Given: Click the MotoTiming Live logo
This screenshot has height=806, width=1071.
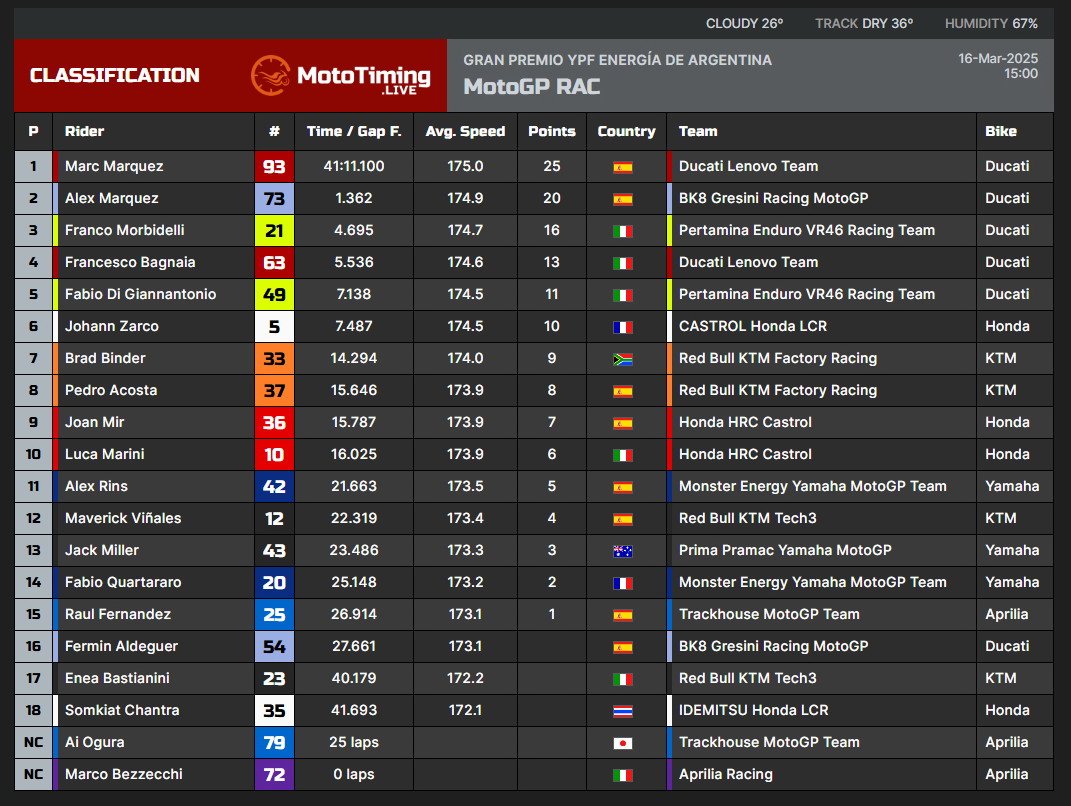Looking at the screenshot, I should click(340, 76).
